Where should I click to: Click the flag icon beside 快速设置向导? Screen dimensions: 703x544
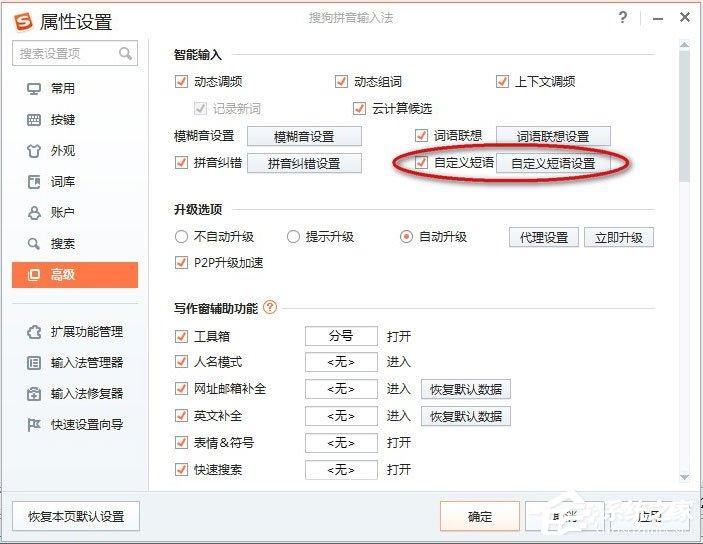[34, 424]
